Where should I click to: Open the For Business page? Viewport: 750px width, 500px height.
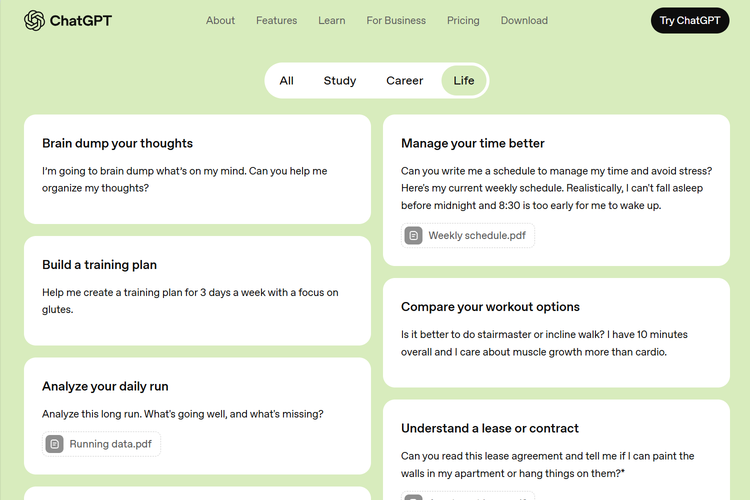point(396,20)
